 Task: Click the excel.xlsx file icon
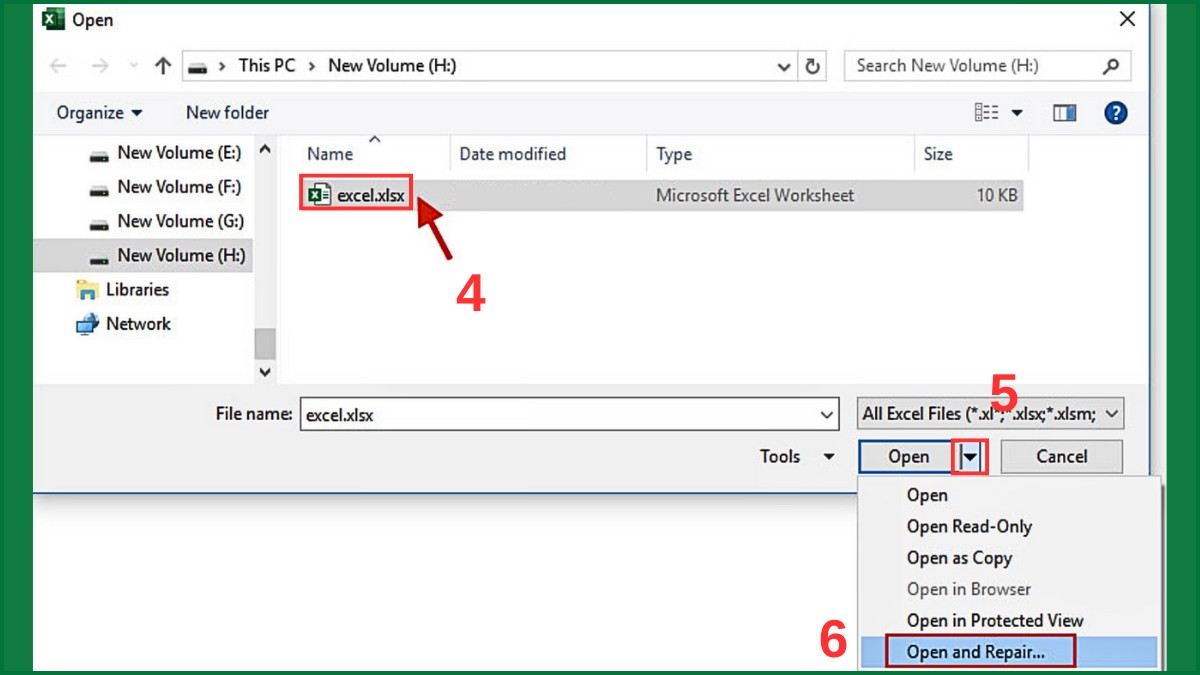tap(319, 193)
